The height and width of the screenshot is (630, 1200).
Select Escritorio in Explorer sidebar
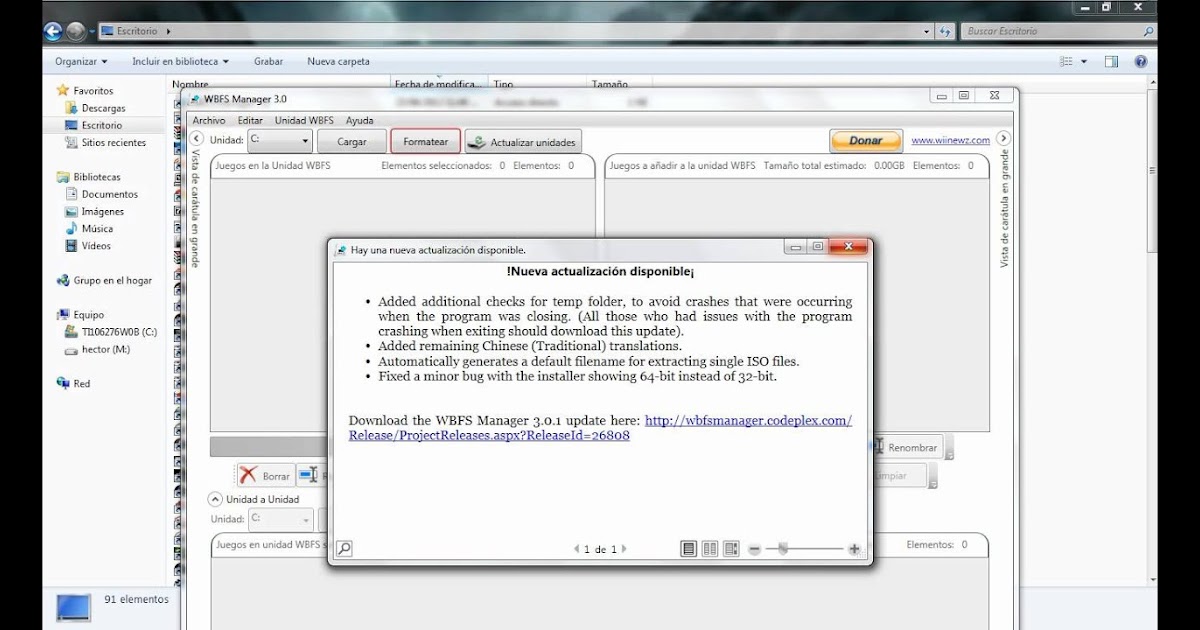point(102,125)
